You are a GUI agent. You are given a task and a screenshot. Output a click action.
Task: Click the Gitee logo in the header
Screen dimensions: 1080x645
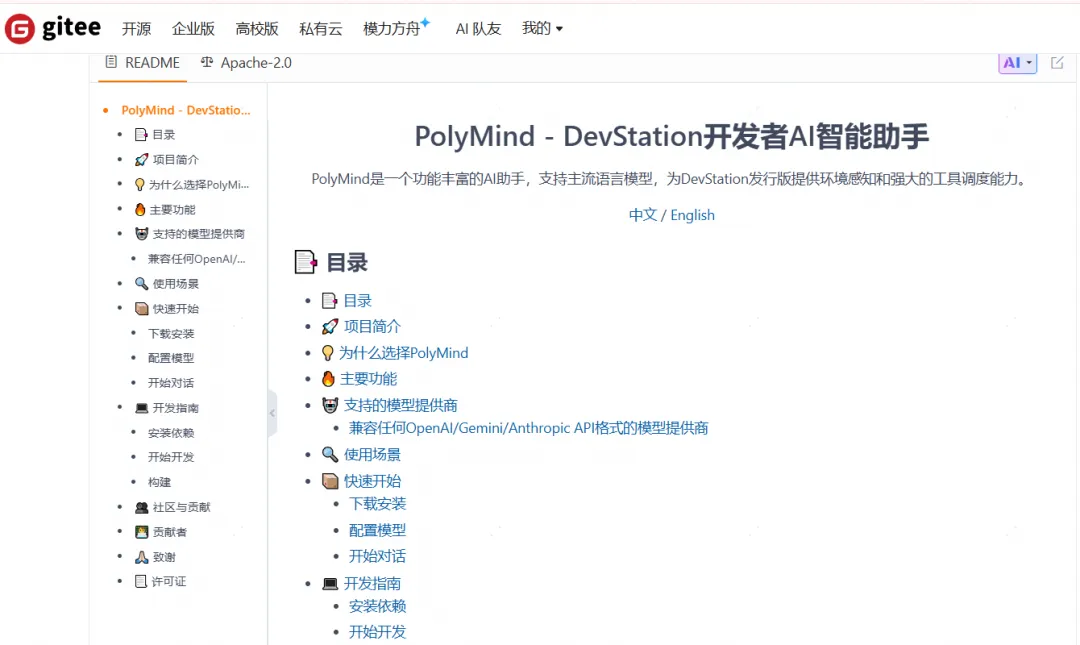(x=53, y=29)
